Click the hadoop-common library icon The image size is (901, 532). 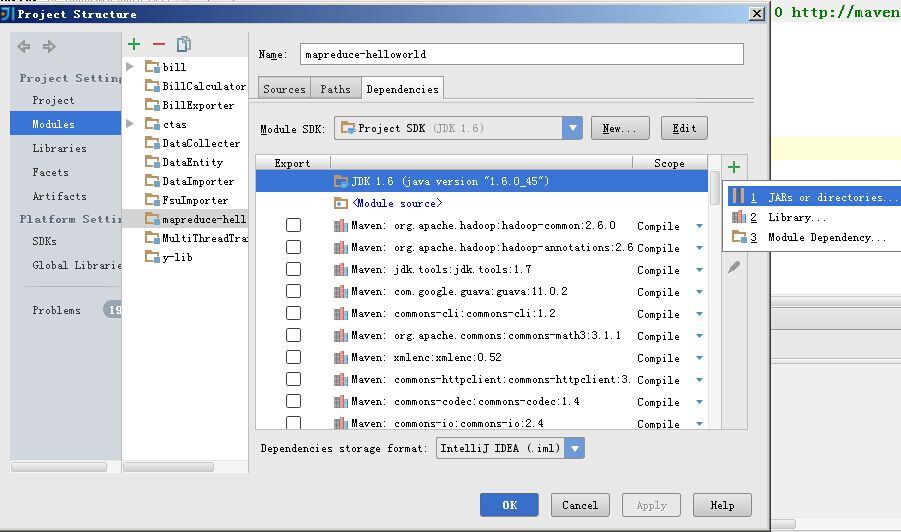pos(340,226)
